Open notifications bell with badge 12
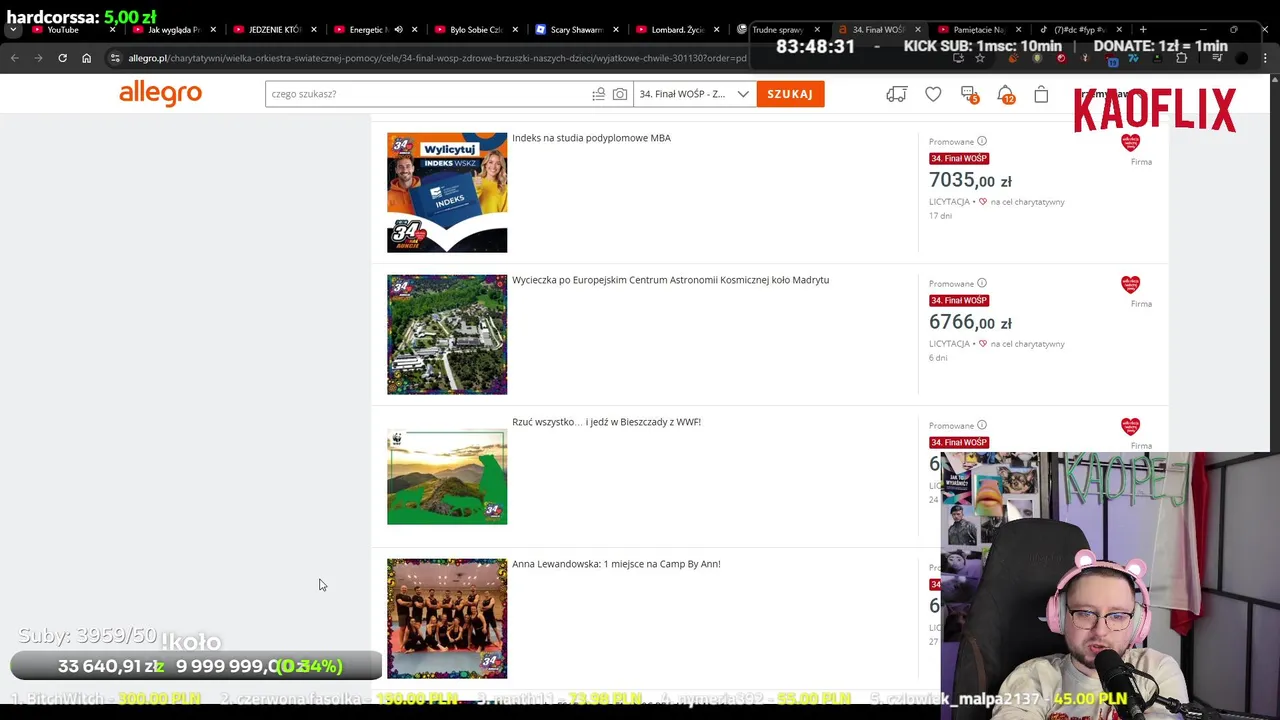1280x720 pixels. 1005,95
